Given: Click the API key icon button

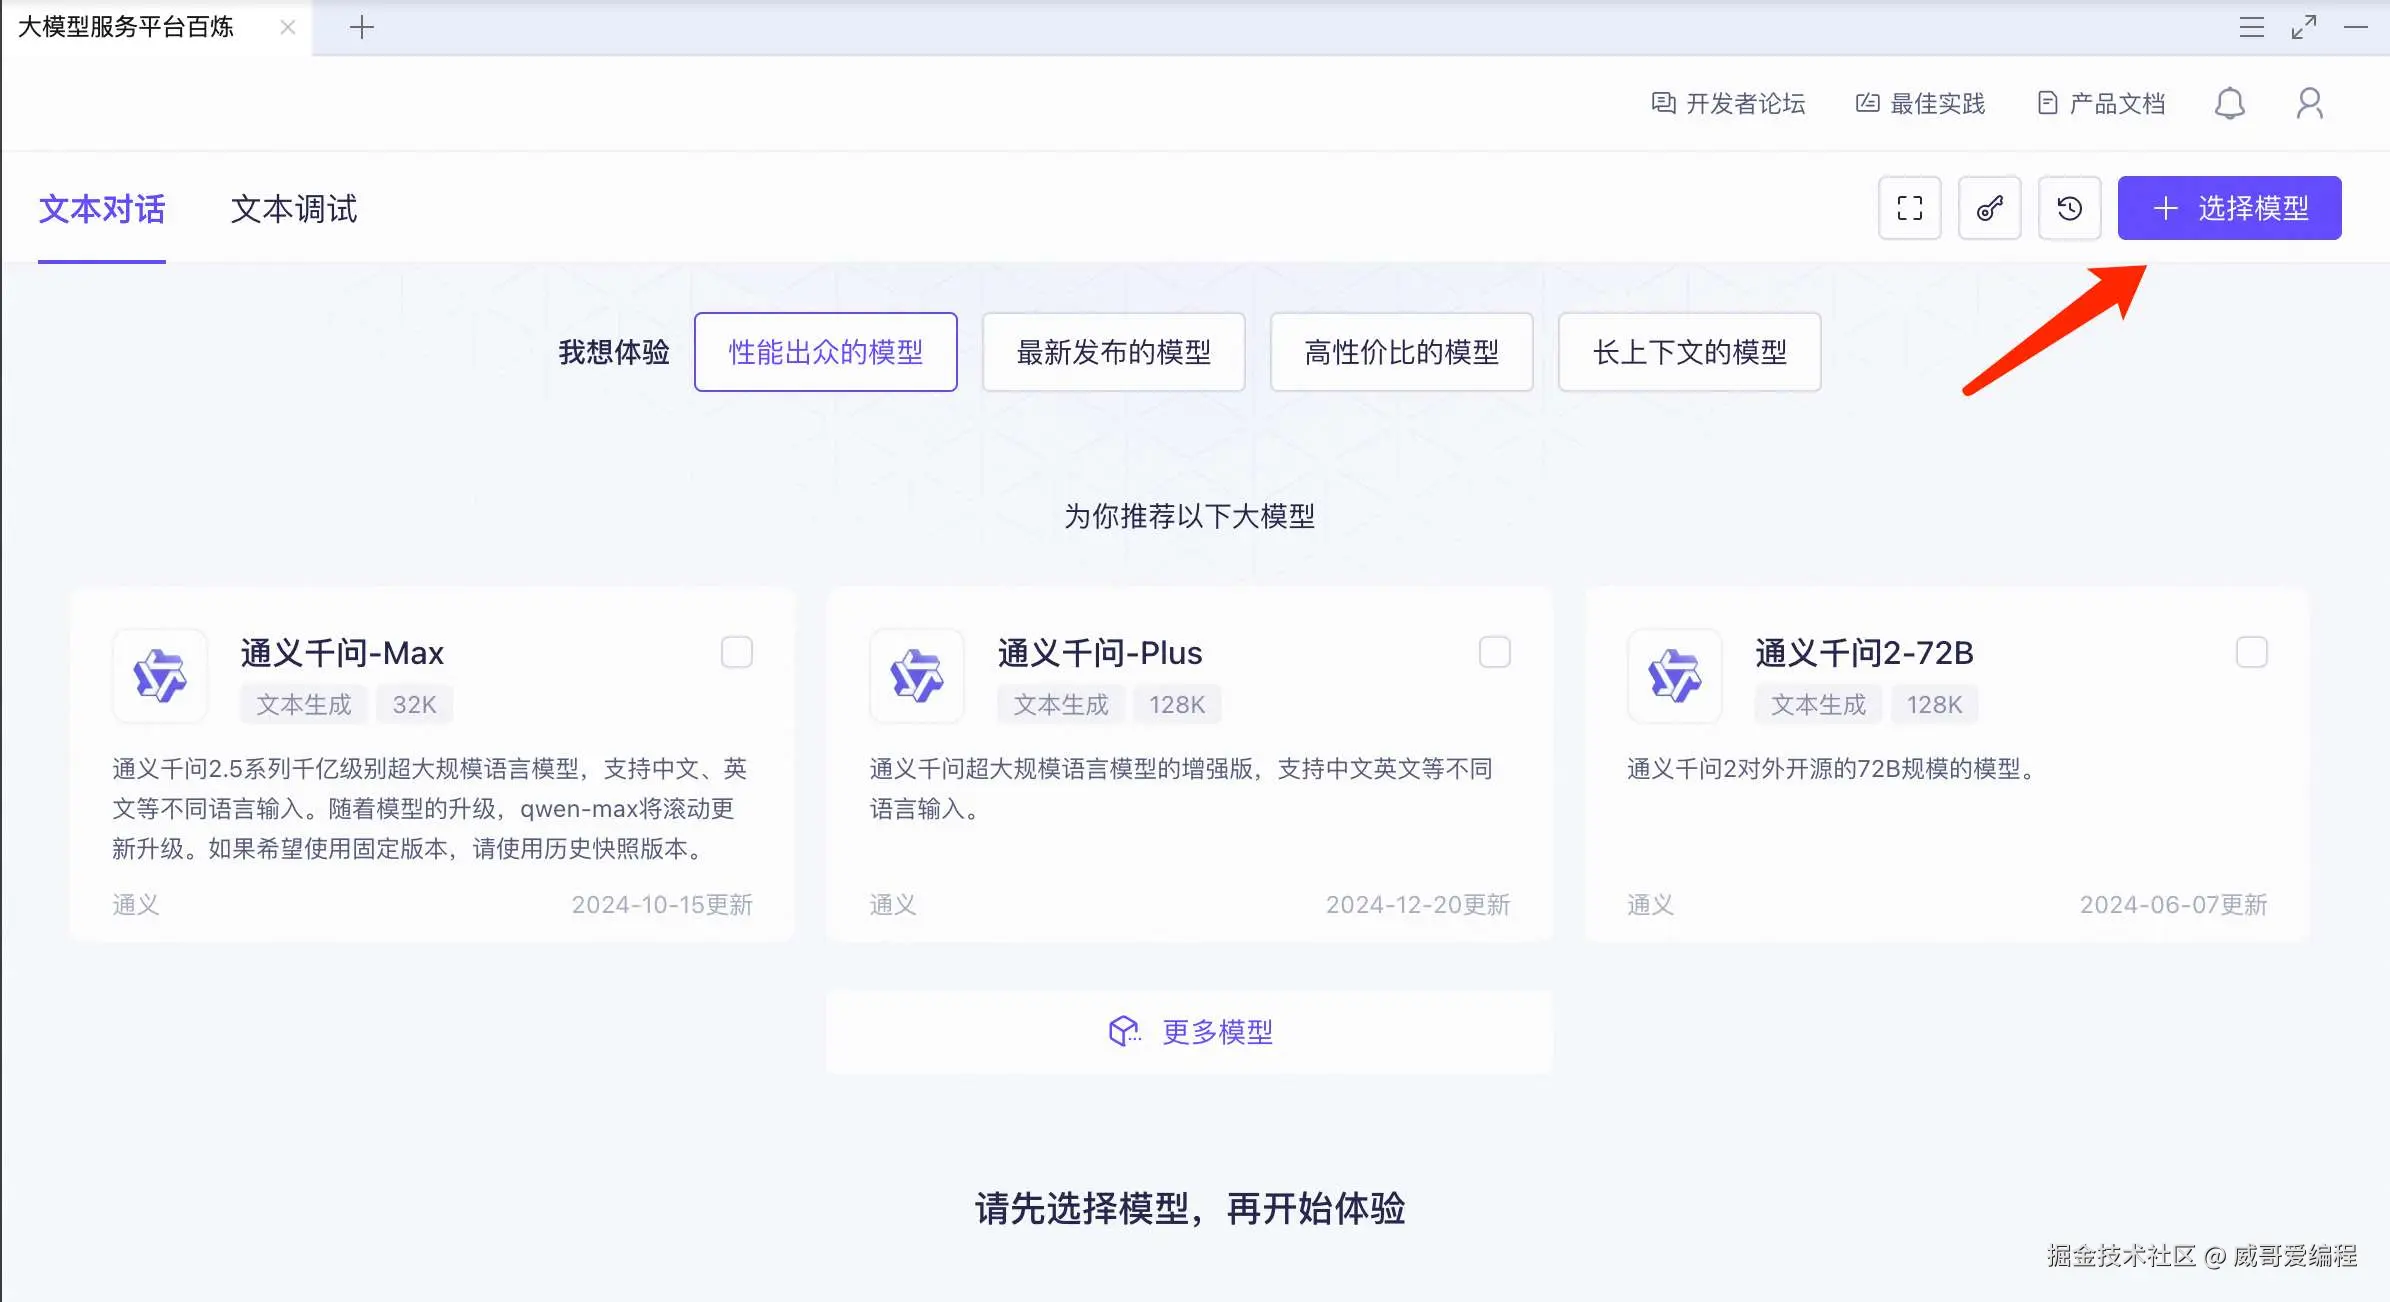Looking at the screenshot, I should tap(1989, 208).
